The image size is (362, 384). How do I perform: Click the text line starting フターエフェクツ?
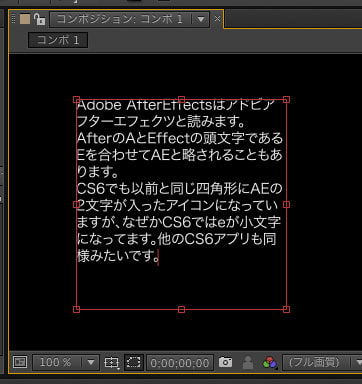161,121
